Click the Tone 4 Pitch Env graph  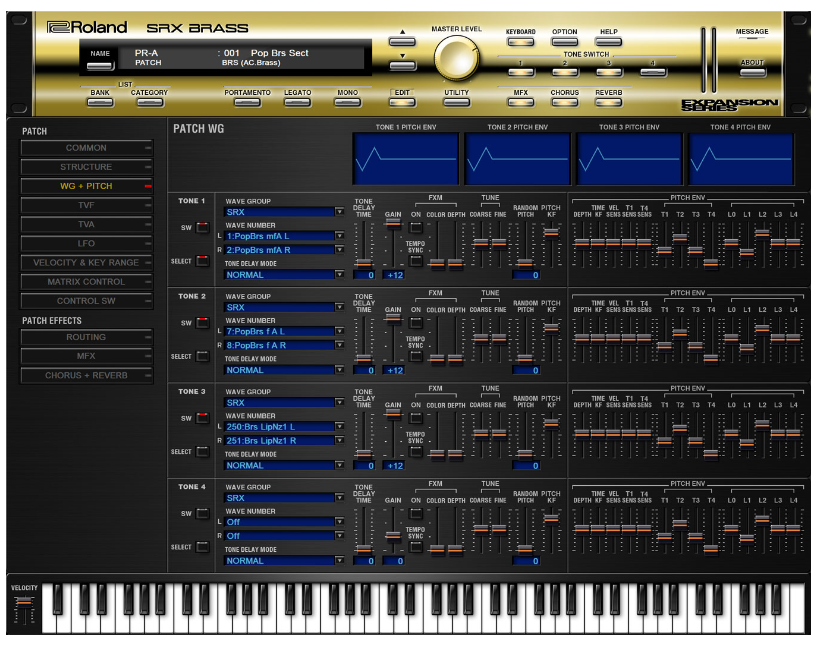(x=741, y=159)
